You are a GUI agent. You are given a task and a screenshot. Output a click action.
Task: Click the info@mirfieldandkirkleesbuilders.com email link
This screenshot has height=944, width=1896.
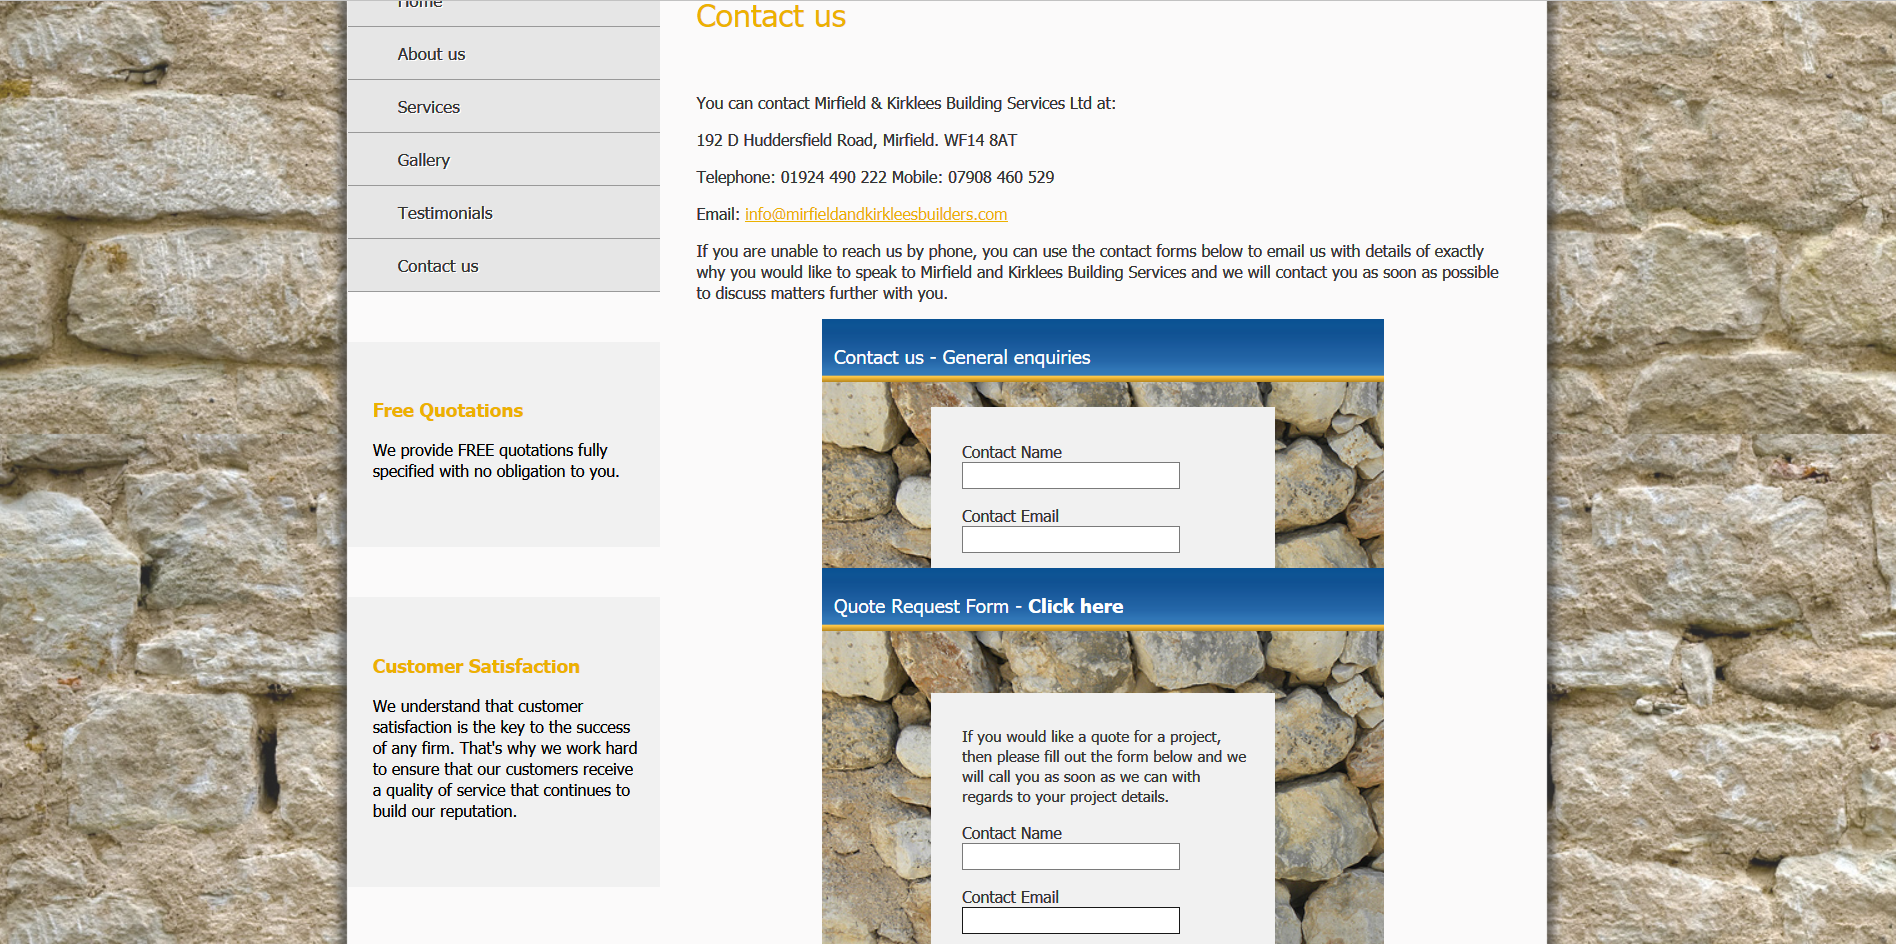[x=875, y=214]
